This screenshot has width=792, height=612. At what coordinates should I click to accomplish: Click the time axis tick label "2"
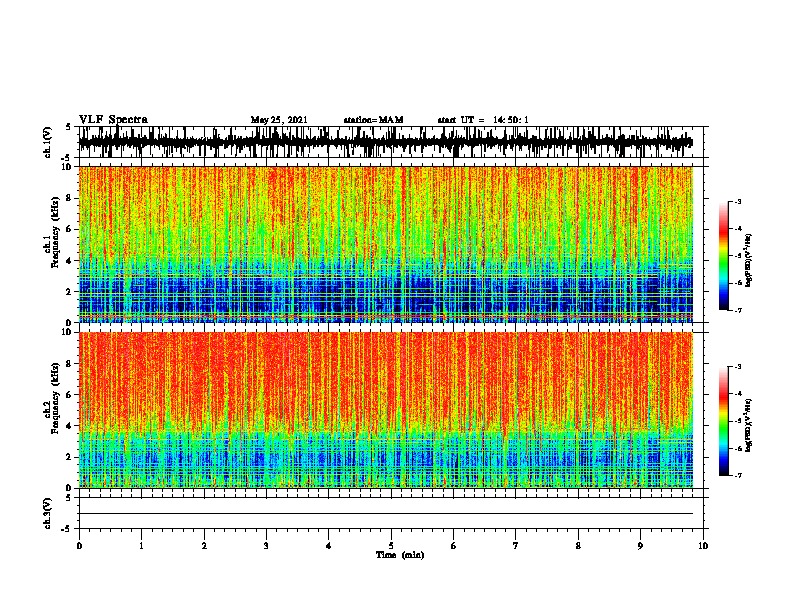click(204, 546)
